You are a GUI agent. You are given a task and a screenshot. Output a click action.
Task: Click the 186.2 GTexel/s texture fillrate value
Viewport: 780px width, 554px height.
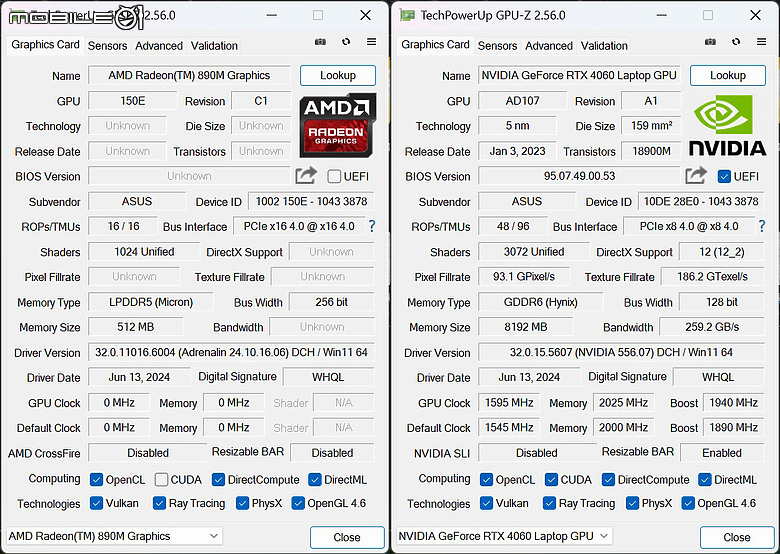pos(712,277)
